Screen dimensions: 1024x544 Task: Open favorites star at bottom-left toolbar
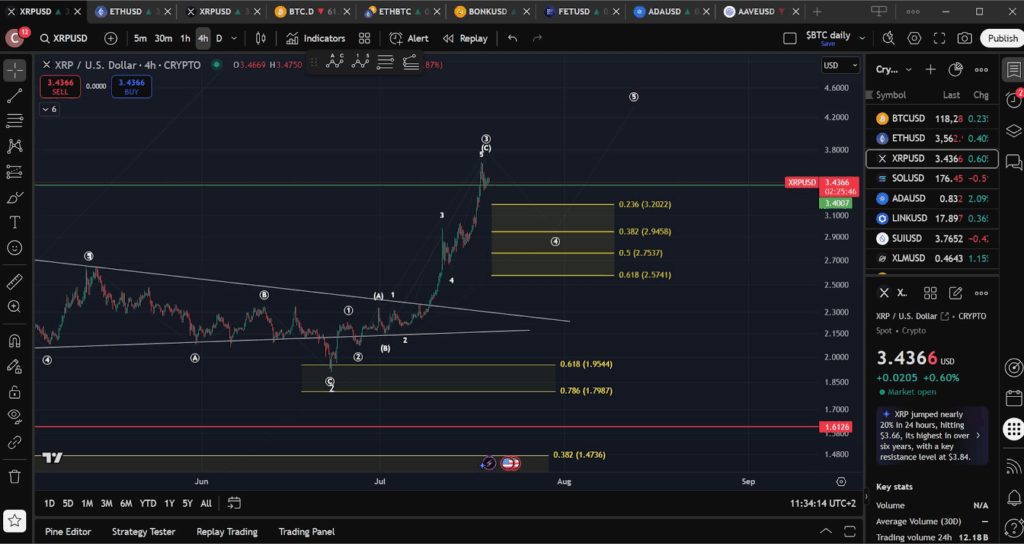click(x=14, y=520)
